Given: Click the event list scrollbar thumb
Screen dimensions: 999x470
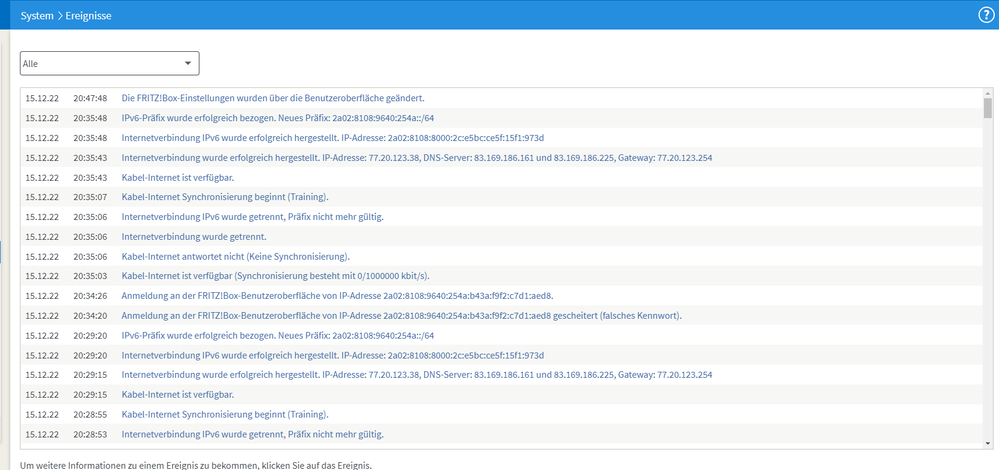Looking at the screenshot, I should click(x=988, y=108).
